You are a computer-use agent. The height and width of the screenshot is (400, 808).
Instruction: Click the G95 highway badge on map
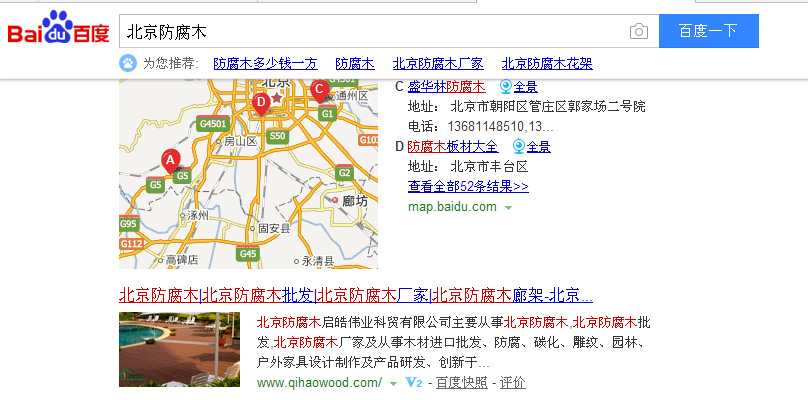pyautogui.click(x=128, y=224)
